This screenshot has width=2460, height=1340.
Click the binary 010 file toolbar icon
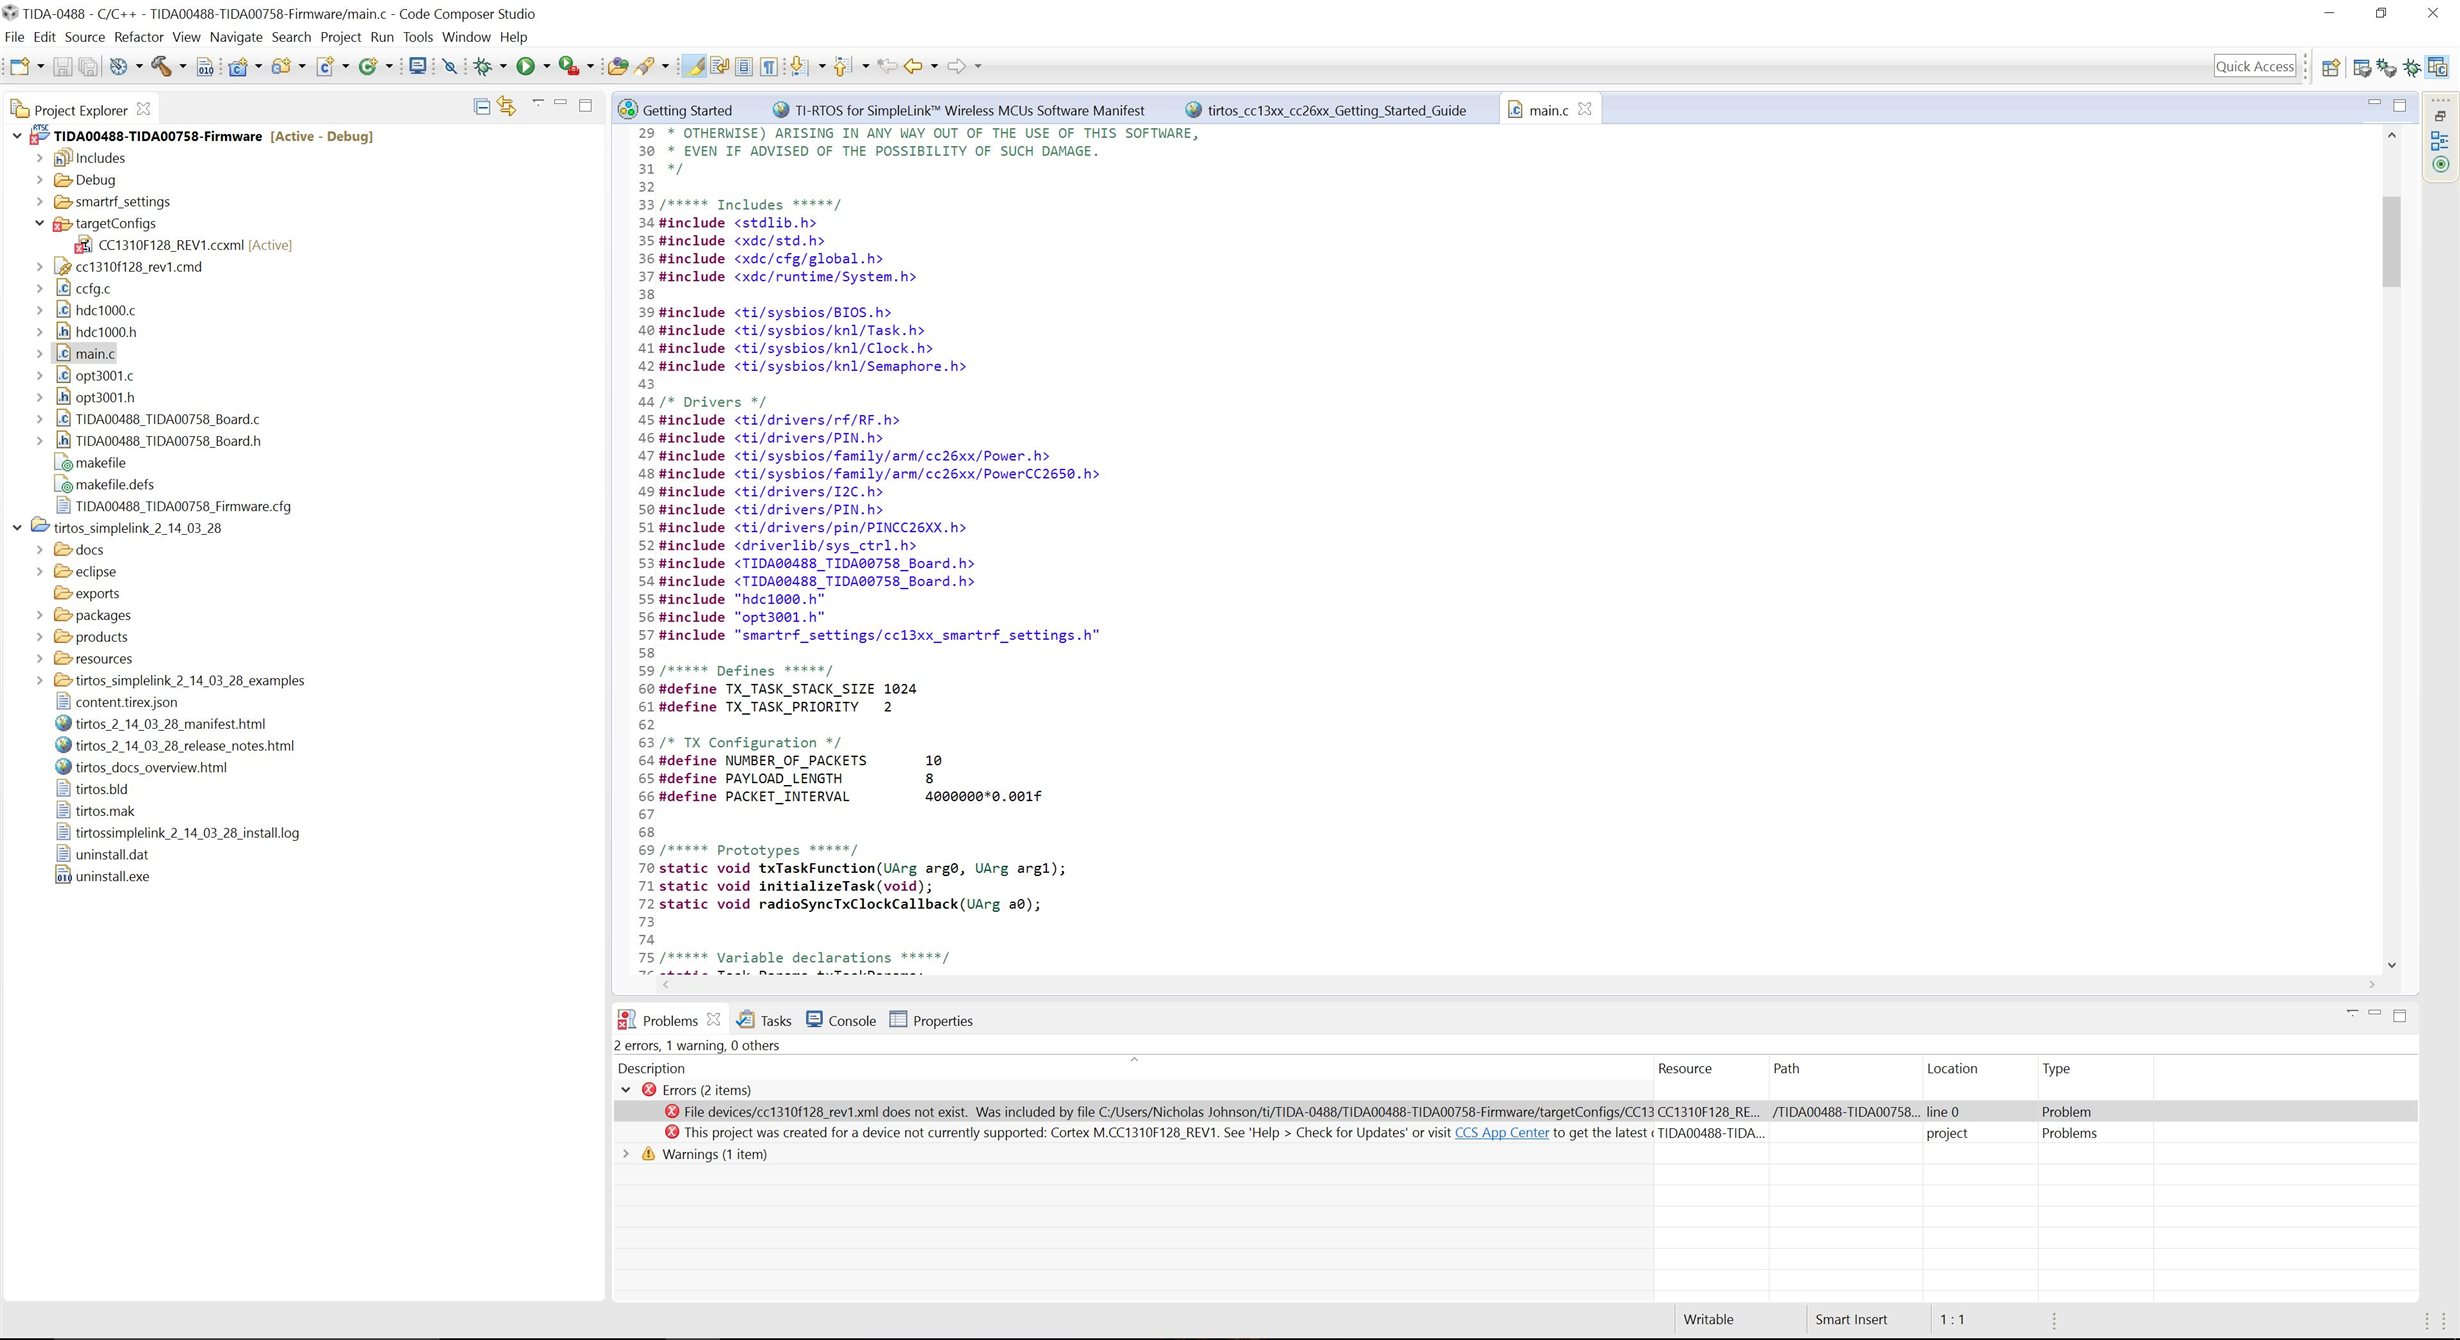tap(205, 66)
